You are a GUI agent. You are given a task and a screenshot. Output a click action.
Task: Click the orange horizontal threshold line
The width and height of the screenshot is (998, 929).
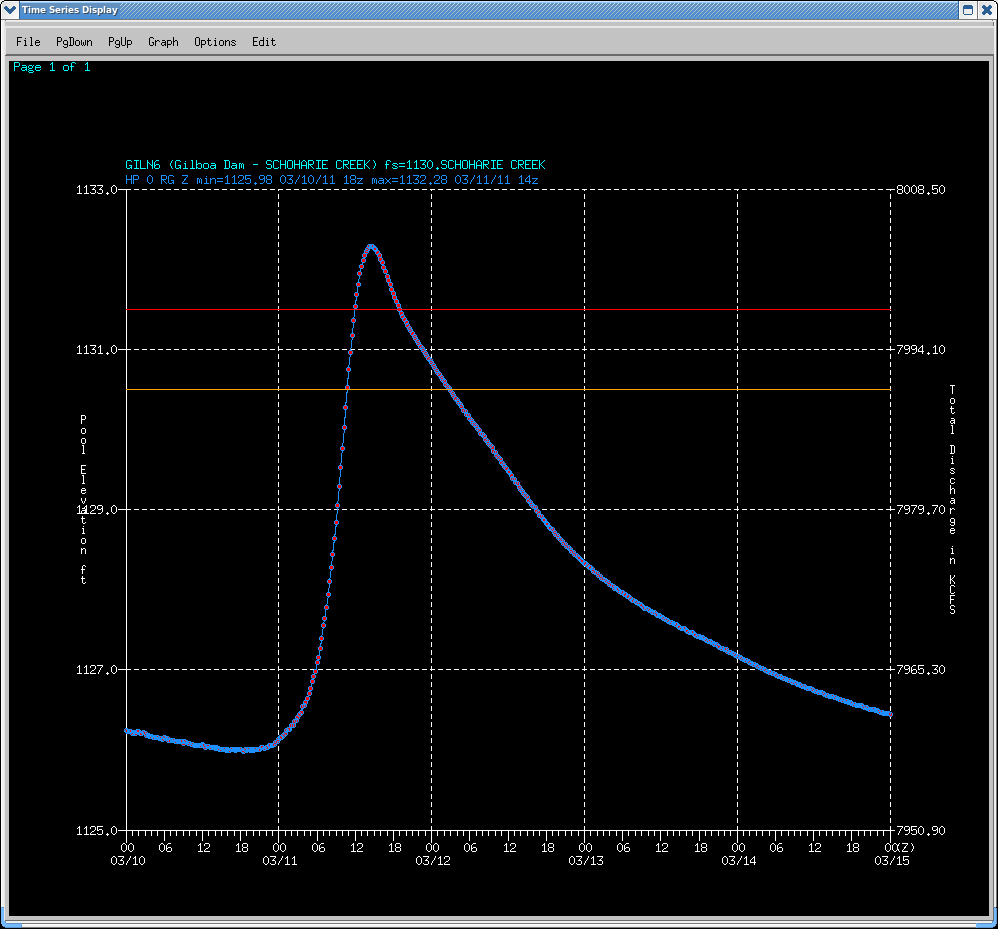click(x=509, y=389)
